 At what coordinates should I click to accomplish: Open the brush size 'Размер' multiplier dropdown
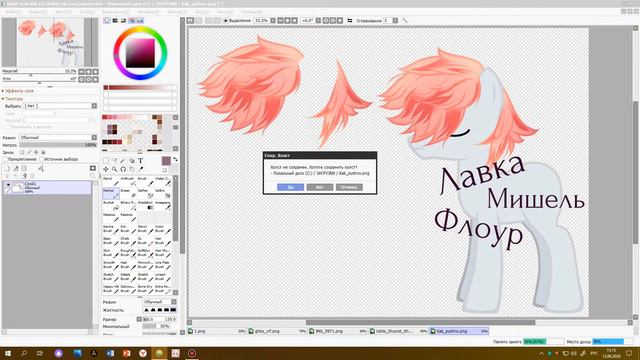coord(139,319)
